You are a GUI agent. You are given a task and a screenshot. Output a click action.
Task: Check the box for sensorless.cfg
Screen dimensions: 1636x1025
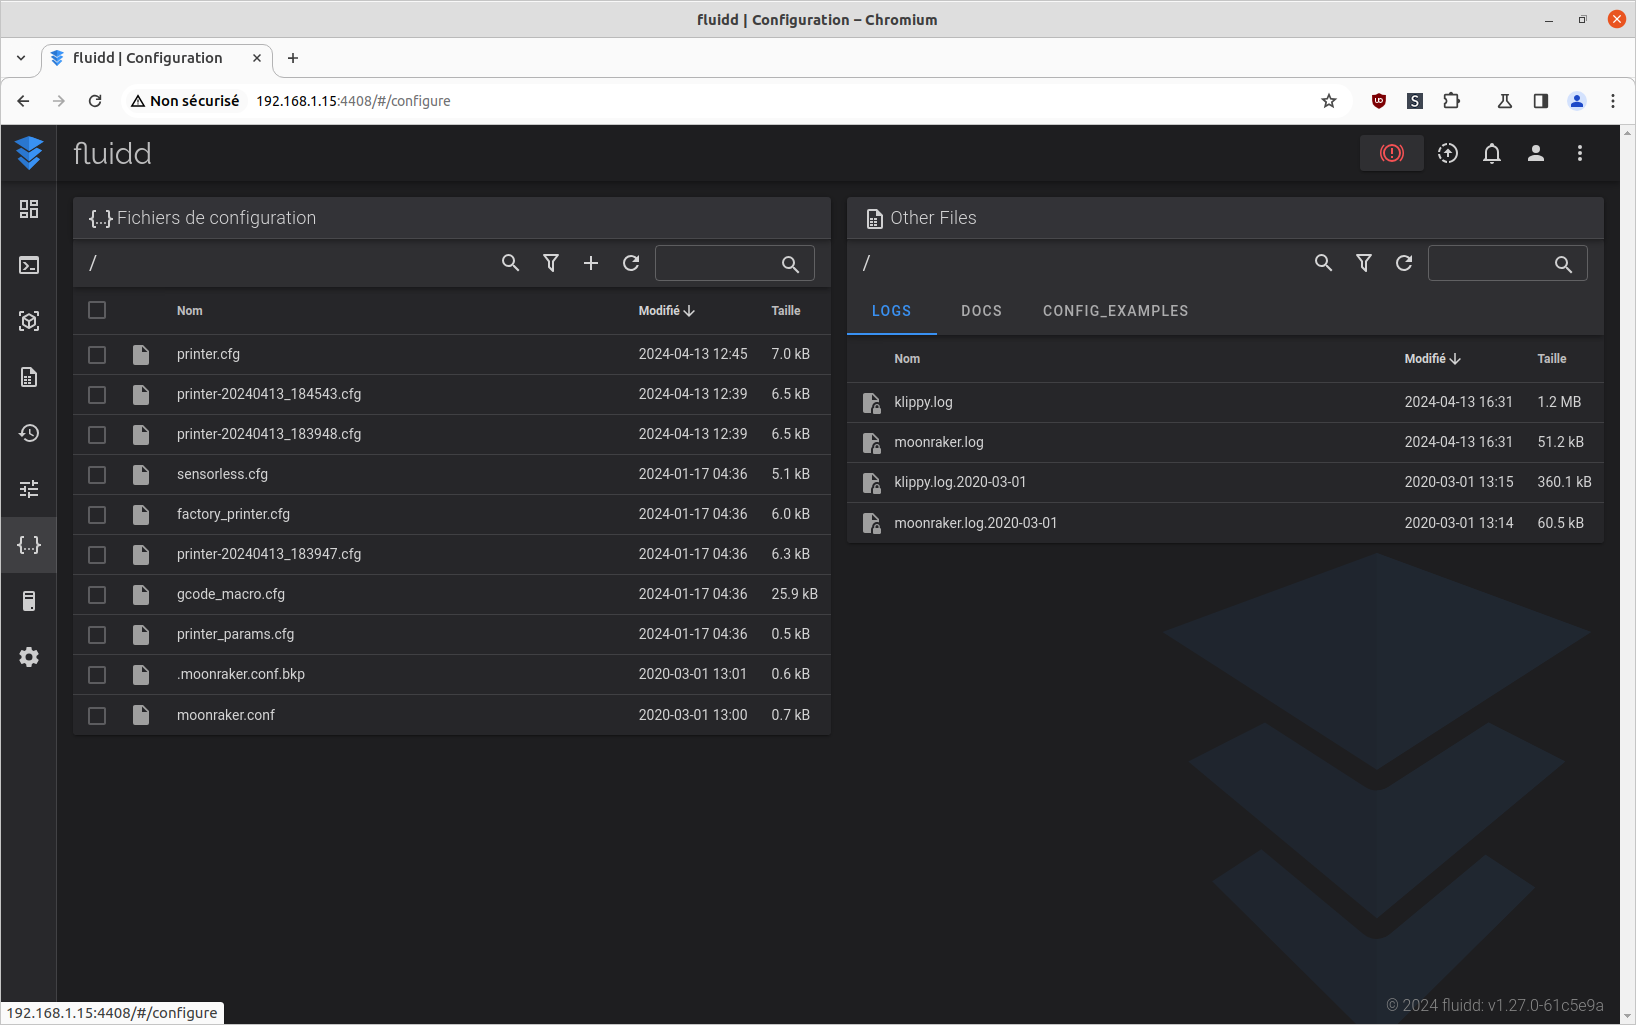tap(97, 475)
